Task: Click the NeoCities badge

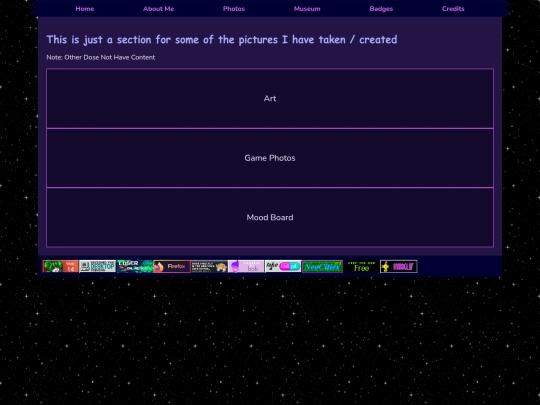Action: (323, 266)
